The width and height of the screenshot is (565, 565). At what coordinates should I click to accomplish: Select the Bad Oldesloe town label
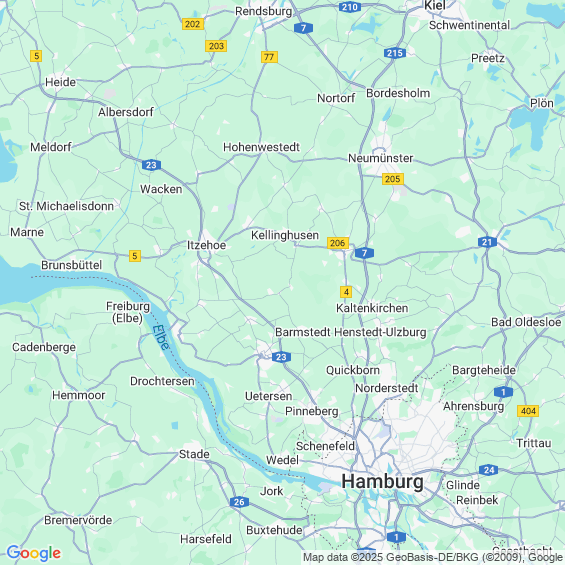click(x=526, y=322)
